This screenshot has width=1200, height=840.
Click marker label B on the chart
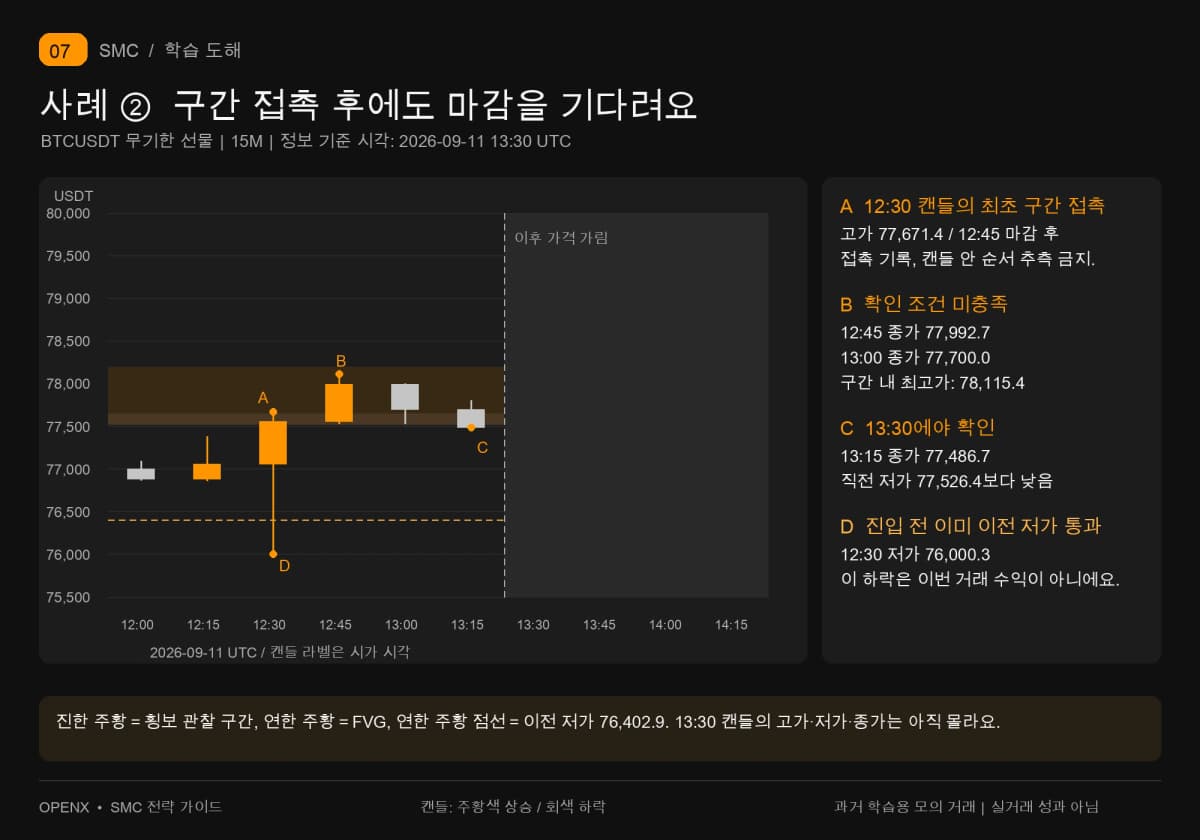click(x=341, y=361)
